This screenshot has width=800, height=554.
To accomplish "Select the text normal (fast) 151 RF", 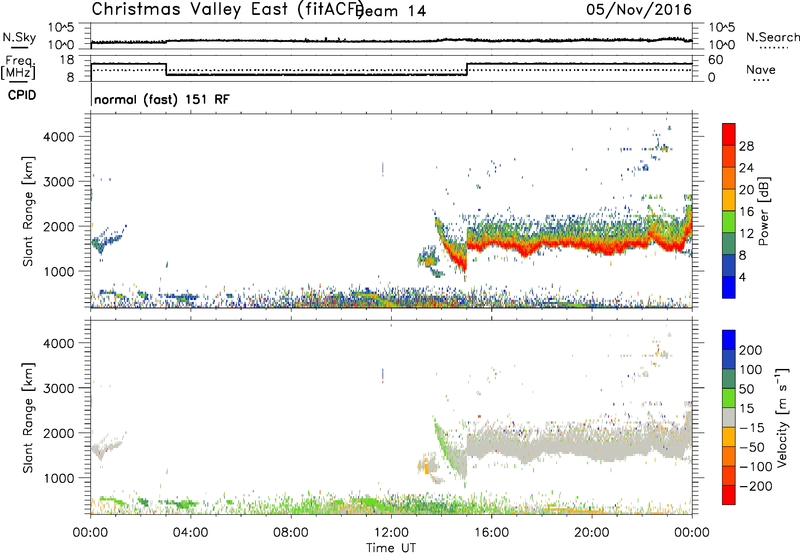I will tap(162, 99).
